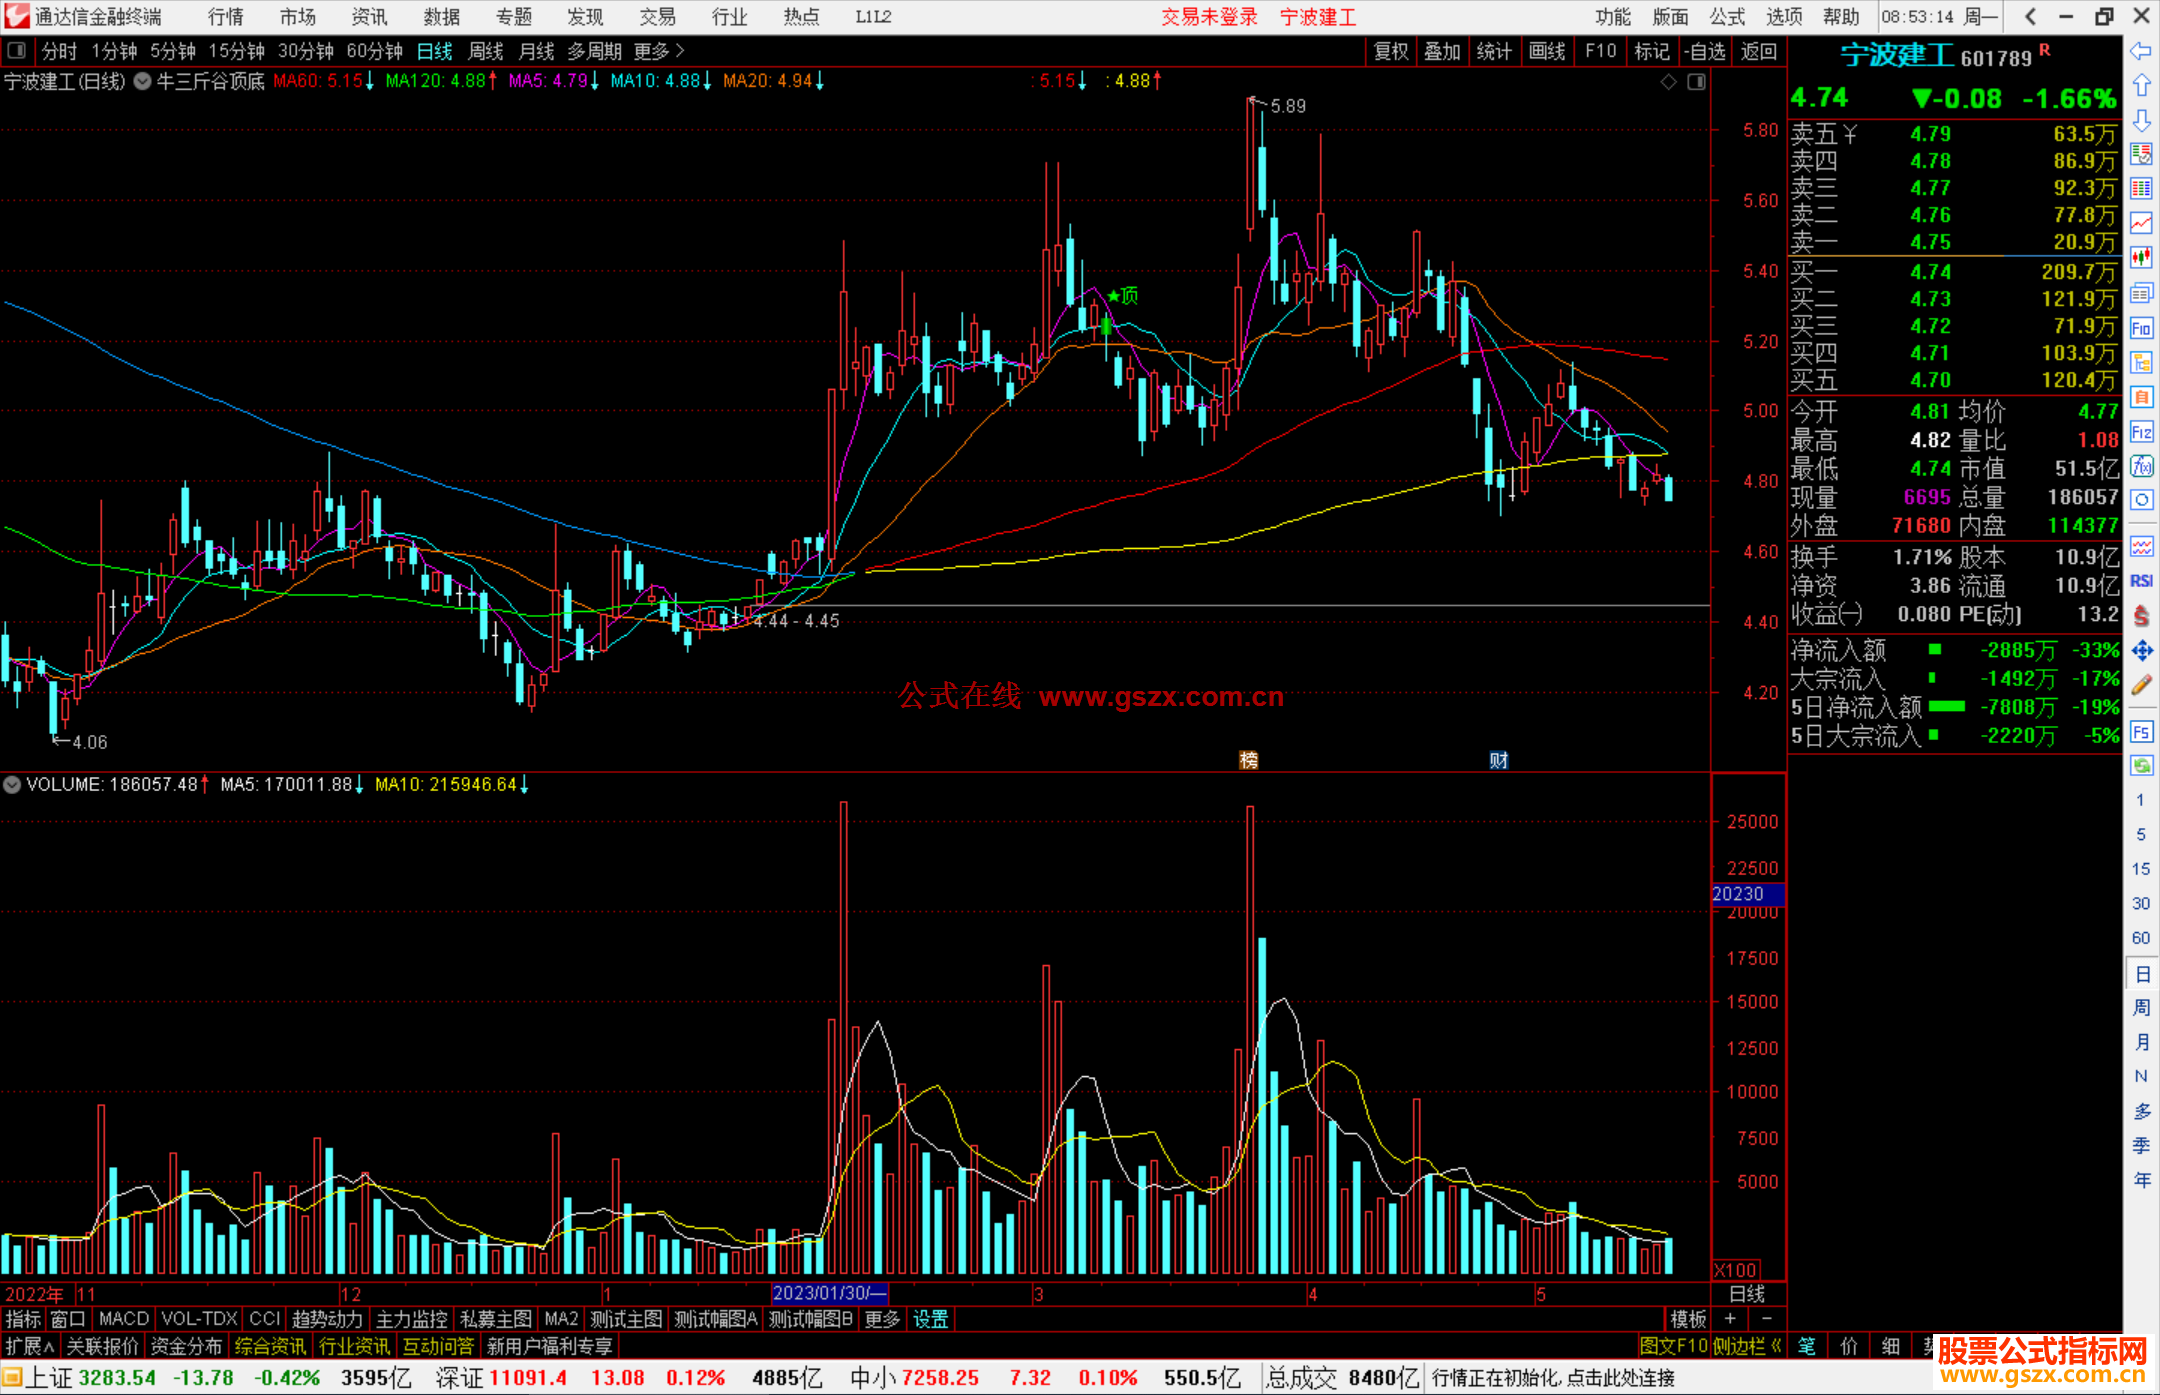Click the 叠加 overlay button
2160x1395 pixels.
(x=1442, y=51)
